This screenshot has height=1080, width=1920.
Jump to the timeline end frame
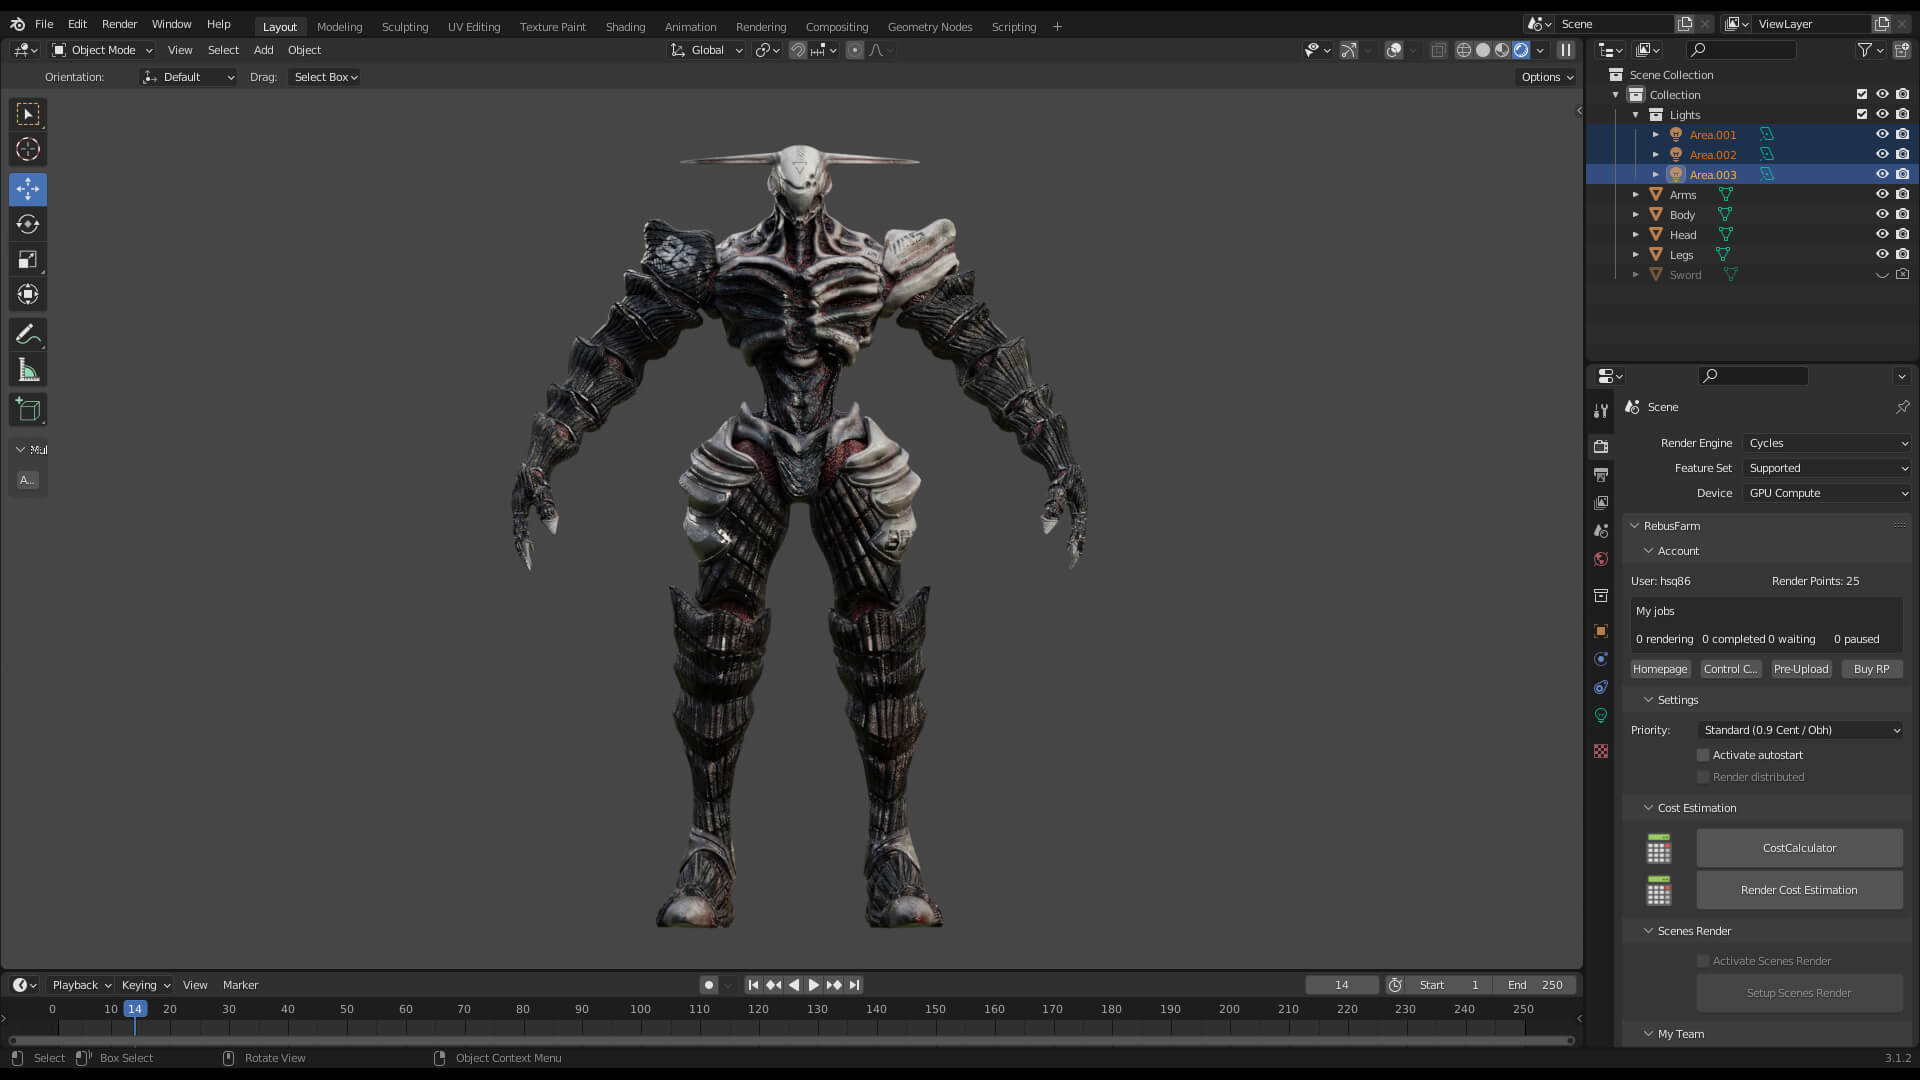(855, 985)
